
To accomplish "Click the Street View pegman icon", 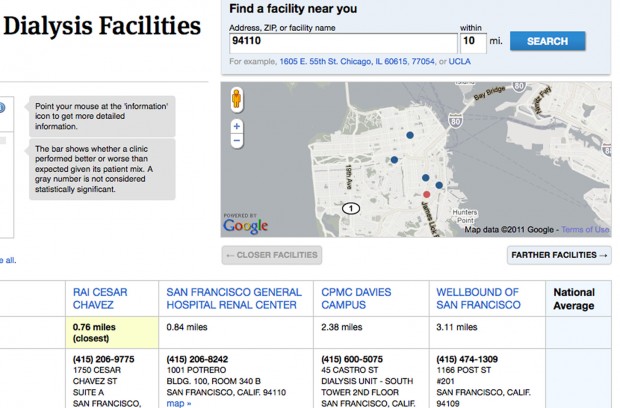I will coord(237,101).
